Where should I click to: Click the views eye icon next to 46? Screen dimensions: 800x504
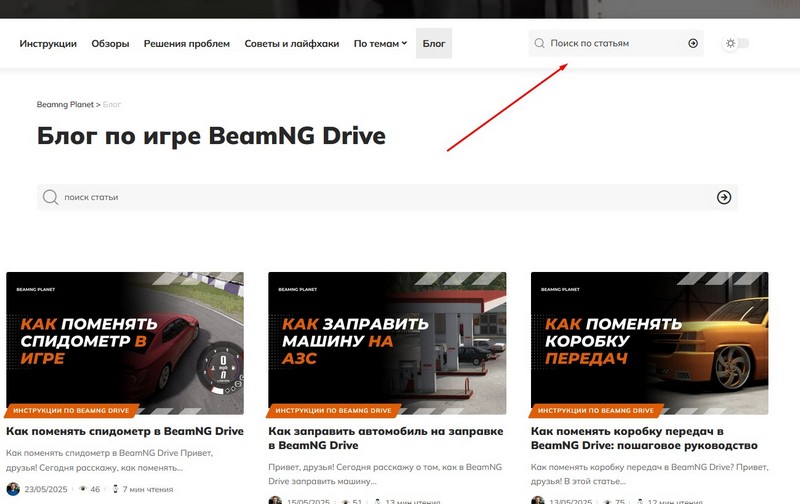click(x=83, y=489)
